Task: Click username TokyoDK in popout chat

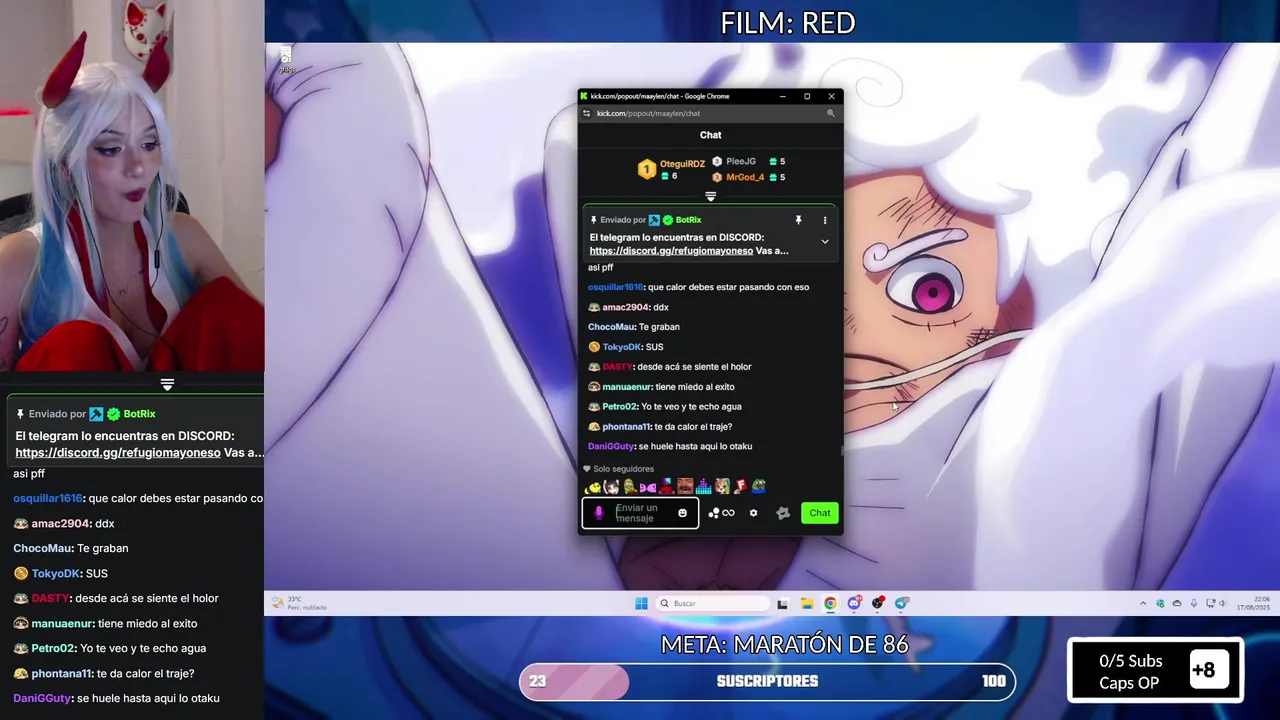Action: pos(621,347)
